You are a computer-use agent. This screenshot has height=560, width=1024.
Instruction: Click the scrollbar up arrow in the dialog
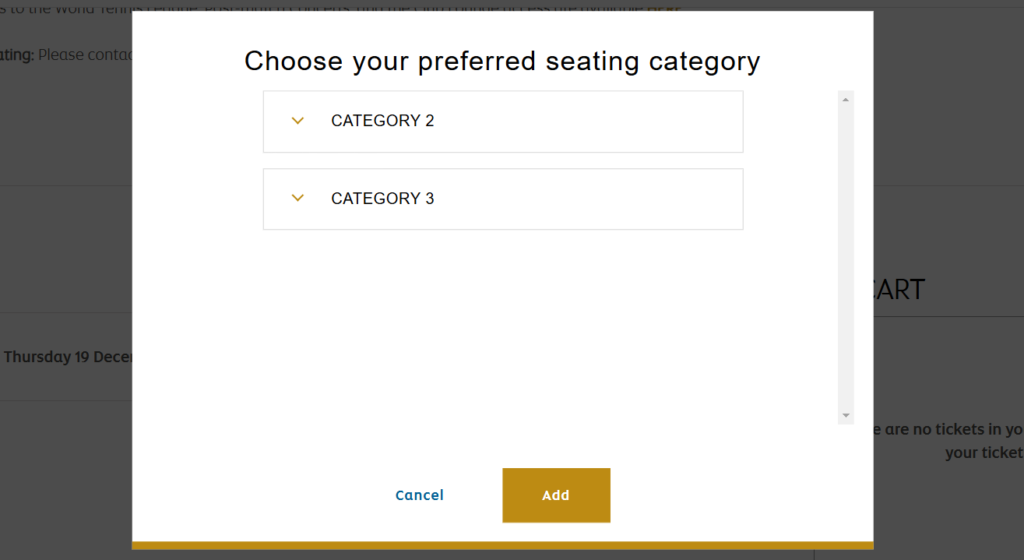[846, 100]
